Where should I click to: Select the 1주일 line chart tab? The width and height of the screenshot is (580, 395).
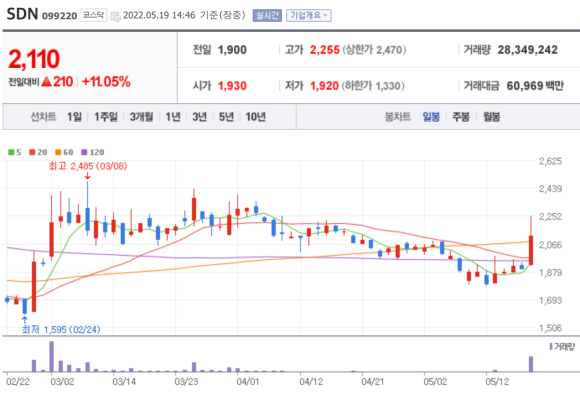(106, 117)
